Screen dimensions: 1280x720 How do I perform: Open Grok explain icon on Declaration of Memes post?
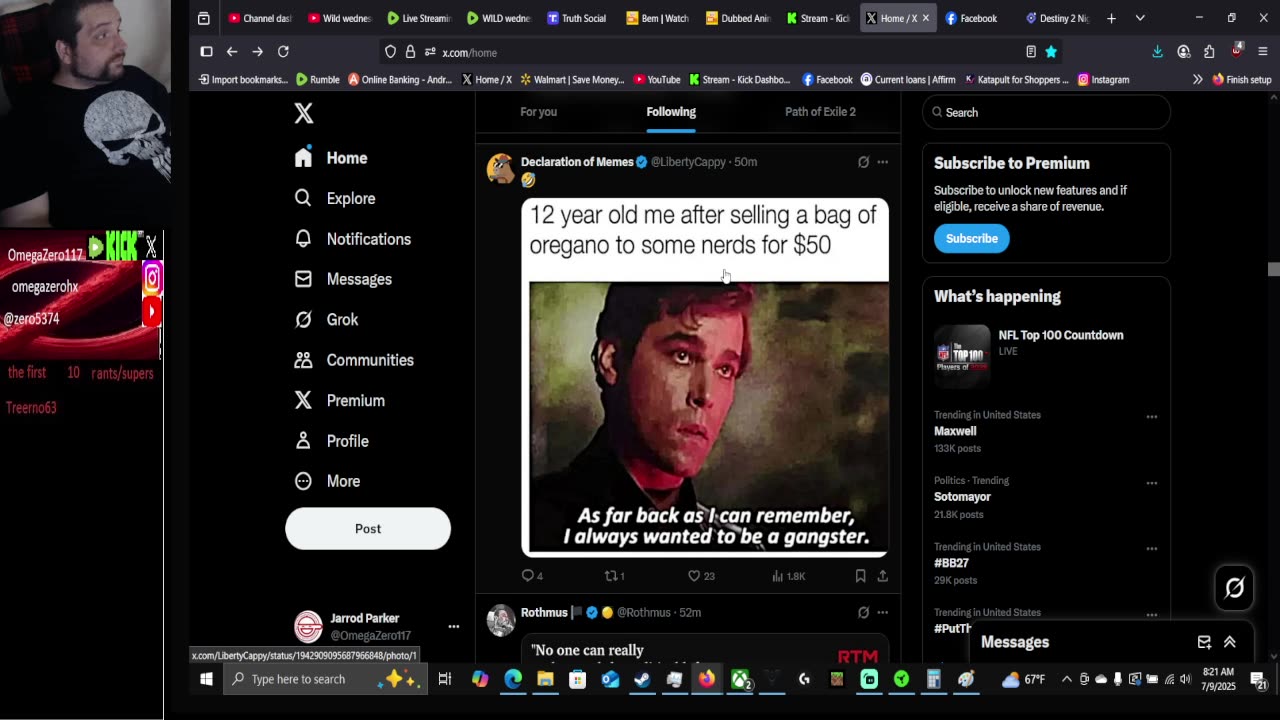[x=863, y=162]
